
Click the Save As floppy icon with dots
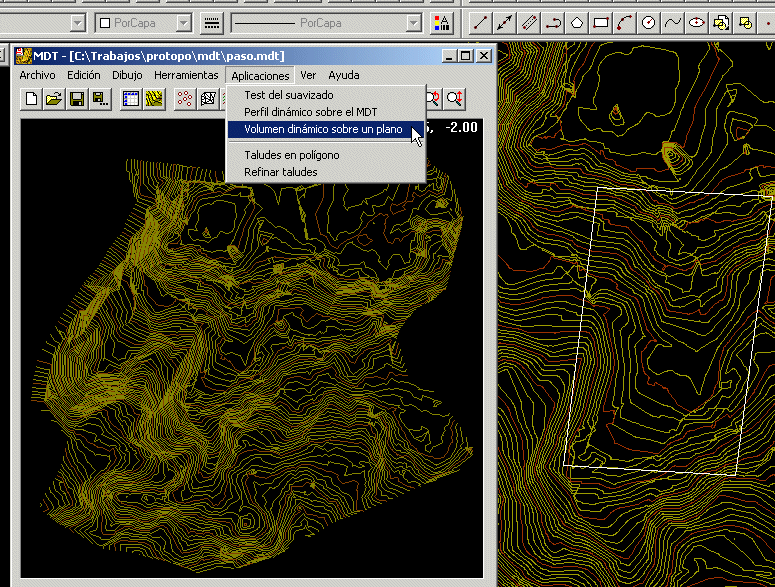click(100, 99)
